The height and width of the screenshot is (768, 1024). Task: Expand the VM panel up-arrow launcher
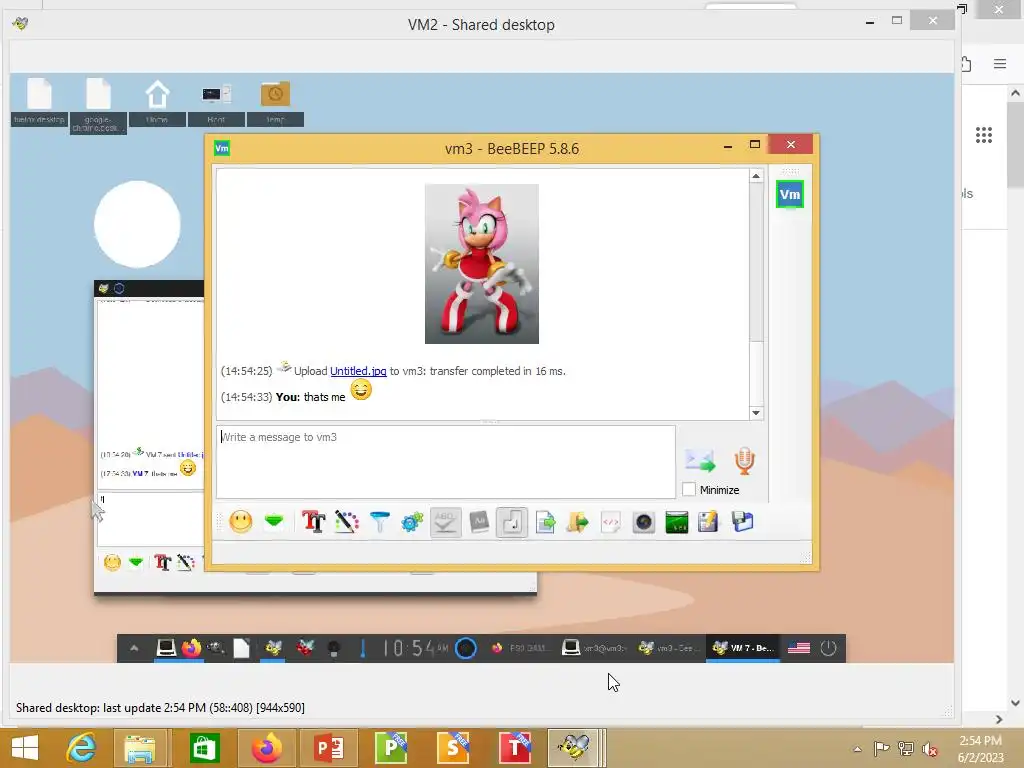pyautogui.click(x=134, y=648)
